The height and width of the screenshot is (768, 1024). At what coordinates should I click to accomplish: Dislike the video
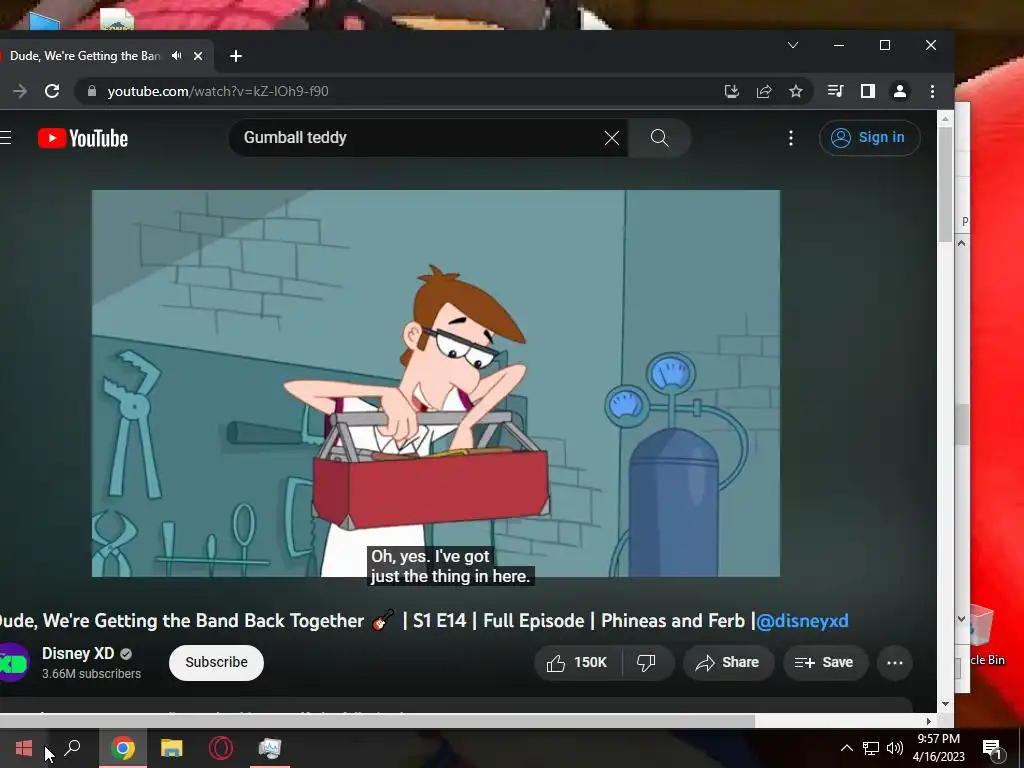coord(647,663)
